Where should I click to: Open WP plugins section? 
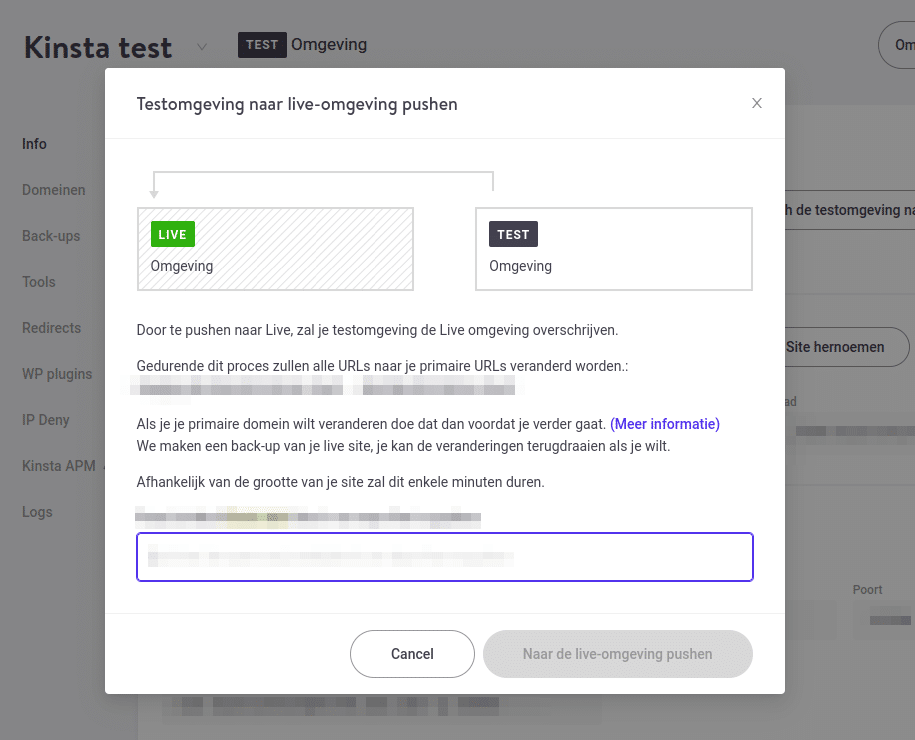pyautogui.click(x=57, y=374)
